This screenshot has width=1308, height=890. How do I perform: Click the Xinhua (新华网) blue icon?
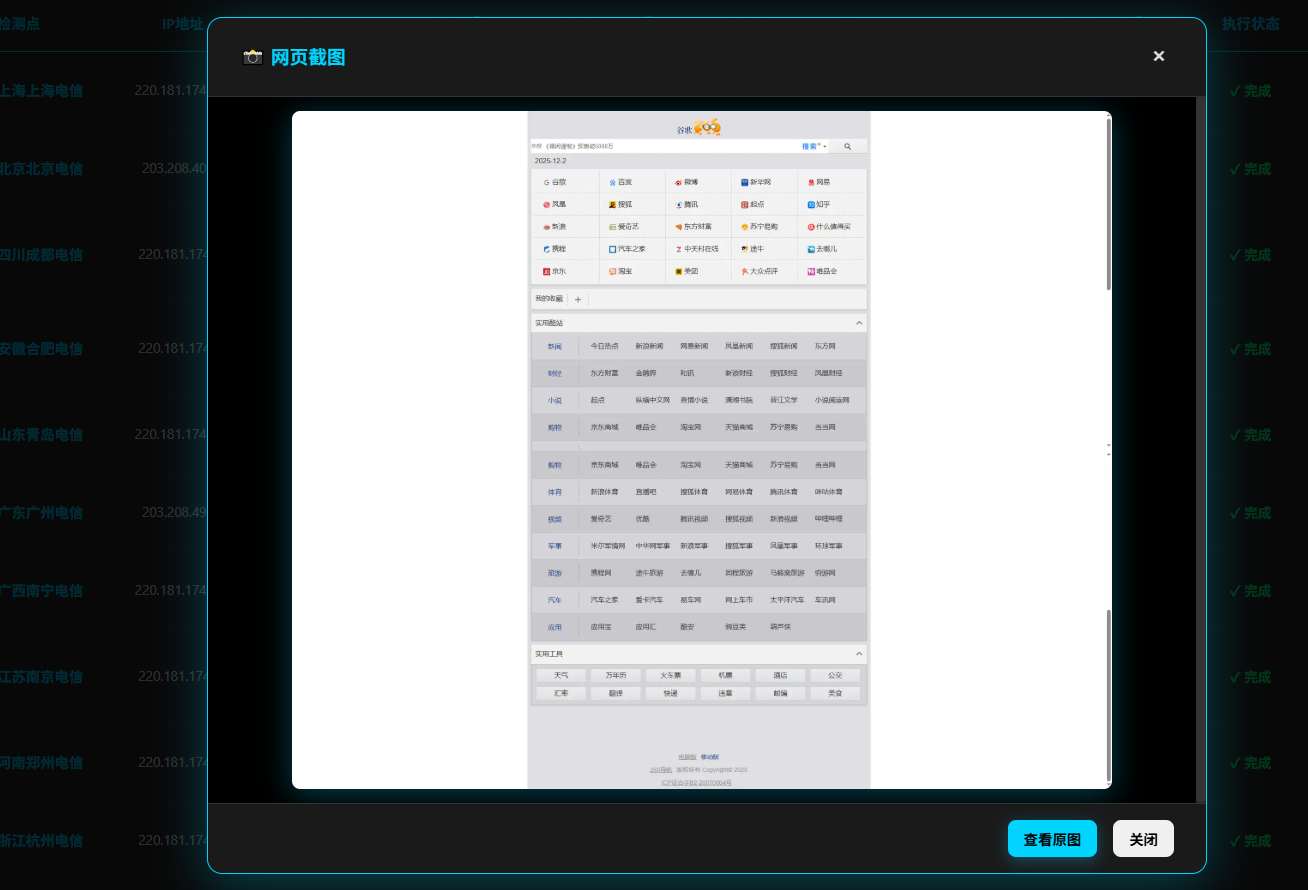coord(744,182)
